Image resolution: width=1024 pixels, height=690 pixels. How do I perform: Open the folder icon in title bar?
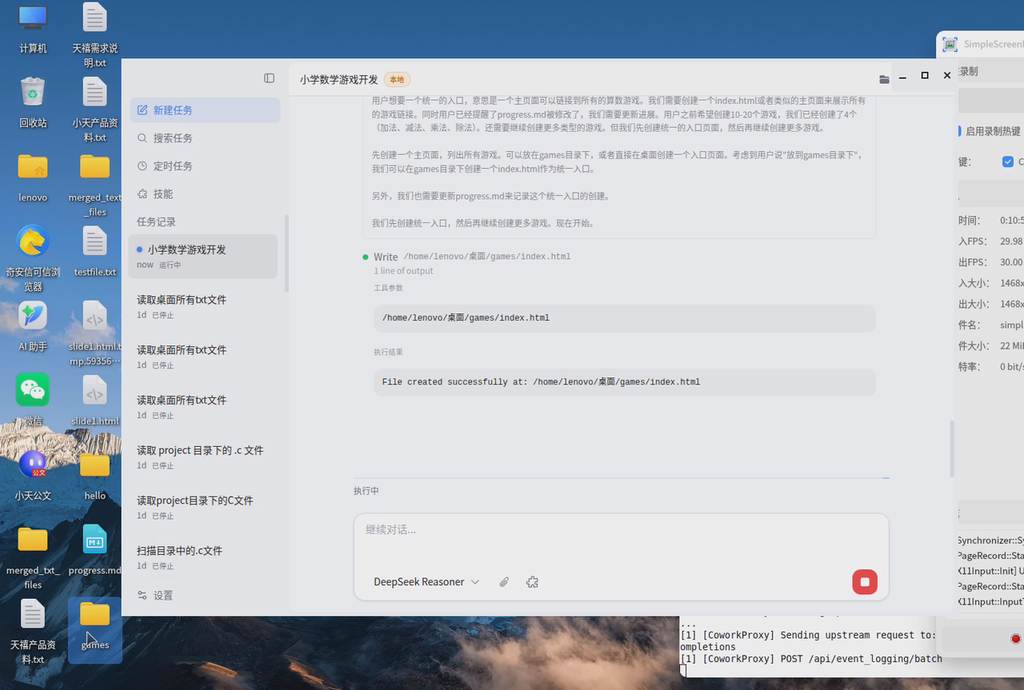pyautogui.click(x=884, y=78)
